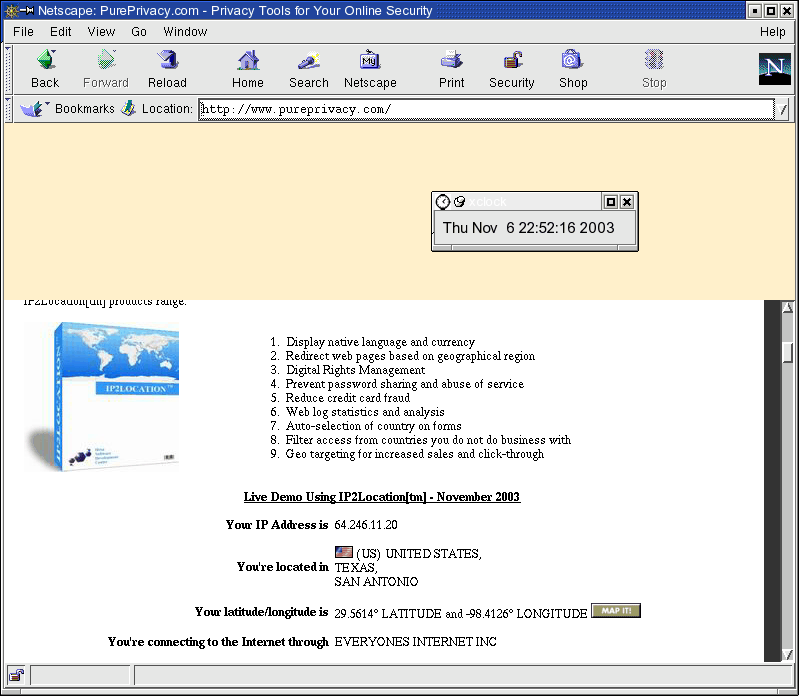Image resolution: width=799 pixels, height=696 pixels.
Task: Open the Edit menu
Action: coord(61,32)
